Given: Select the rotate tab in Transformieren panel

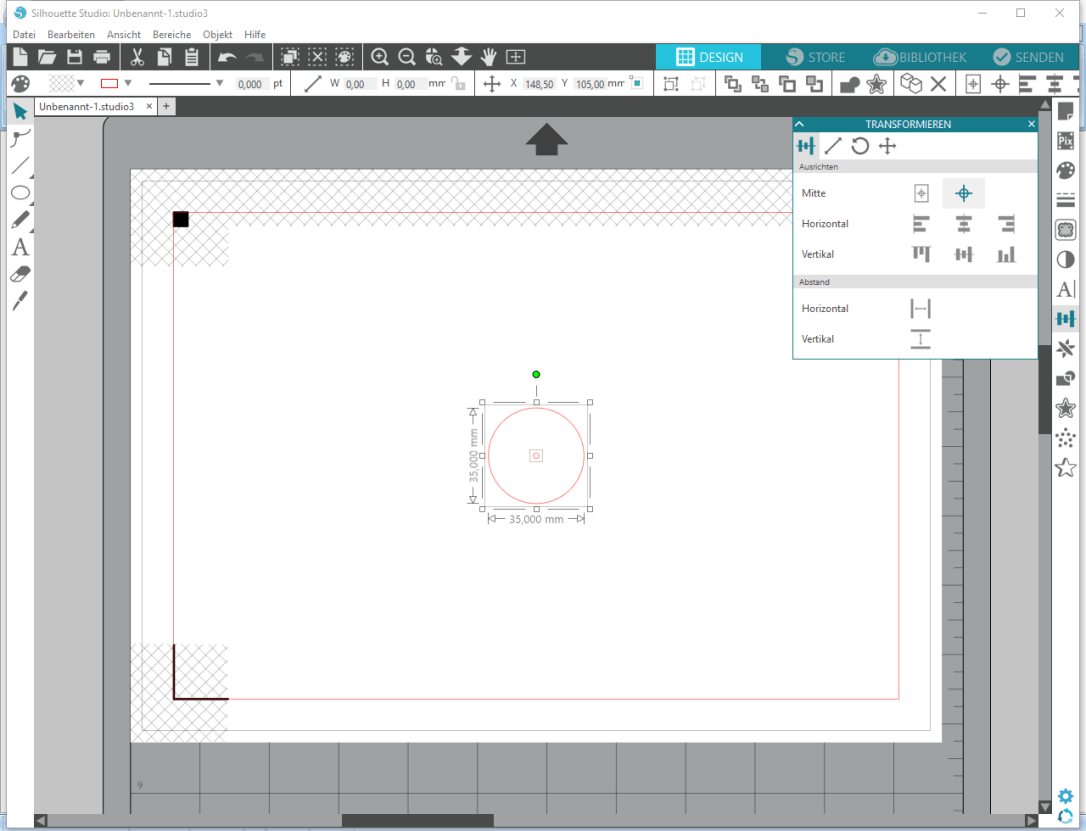Looking at the screenshot, I should tap(859, 145).
